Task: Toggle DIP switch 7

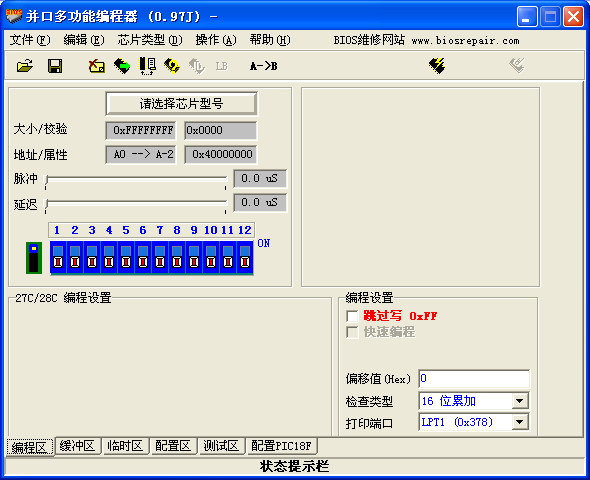Action: tap(160, 258)
